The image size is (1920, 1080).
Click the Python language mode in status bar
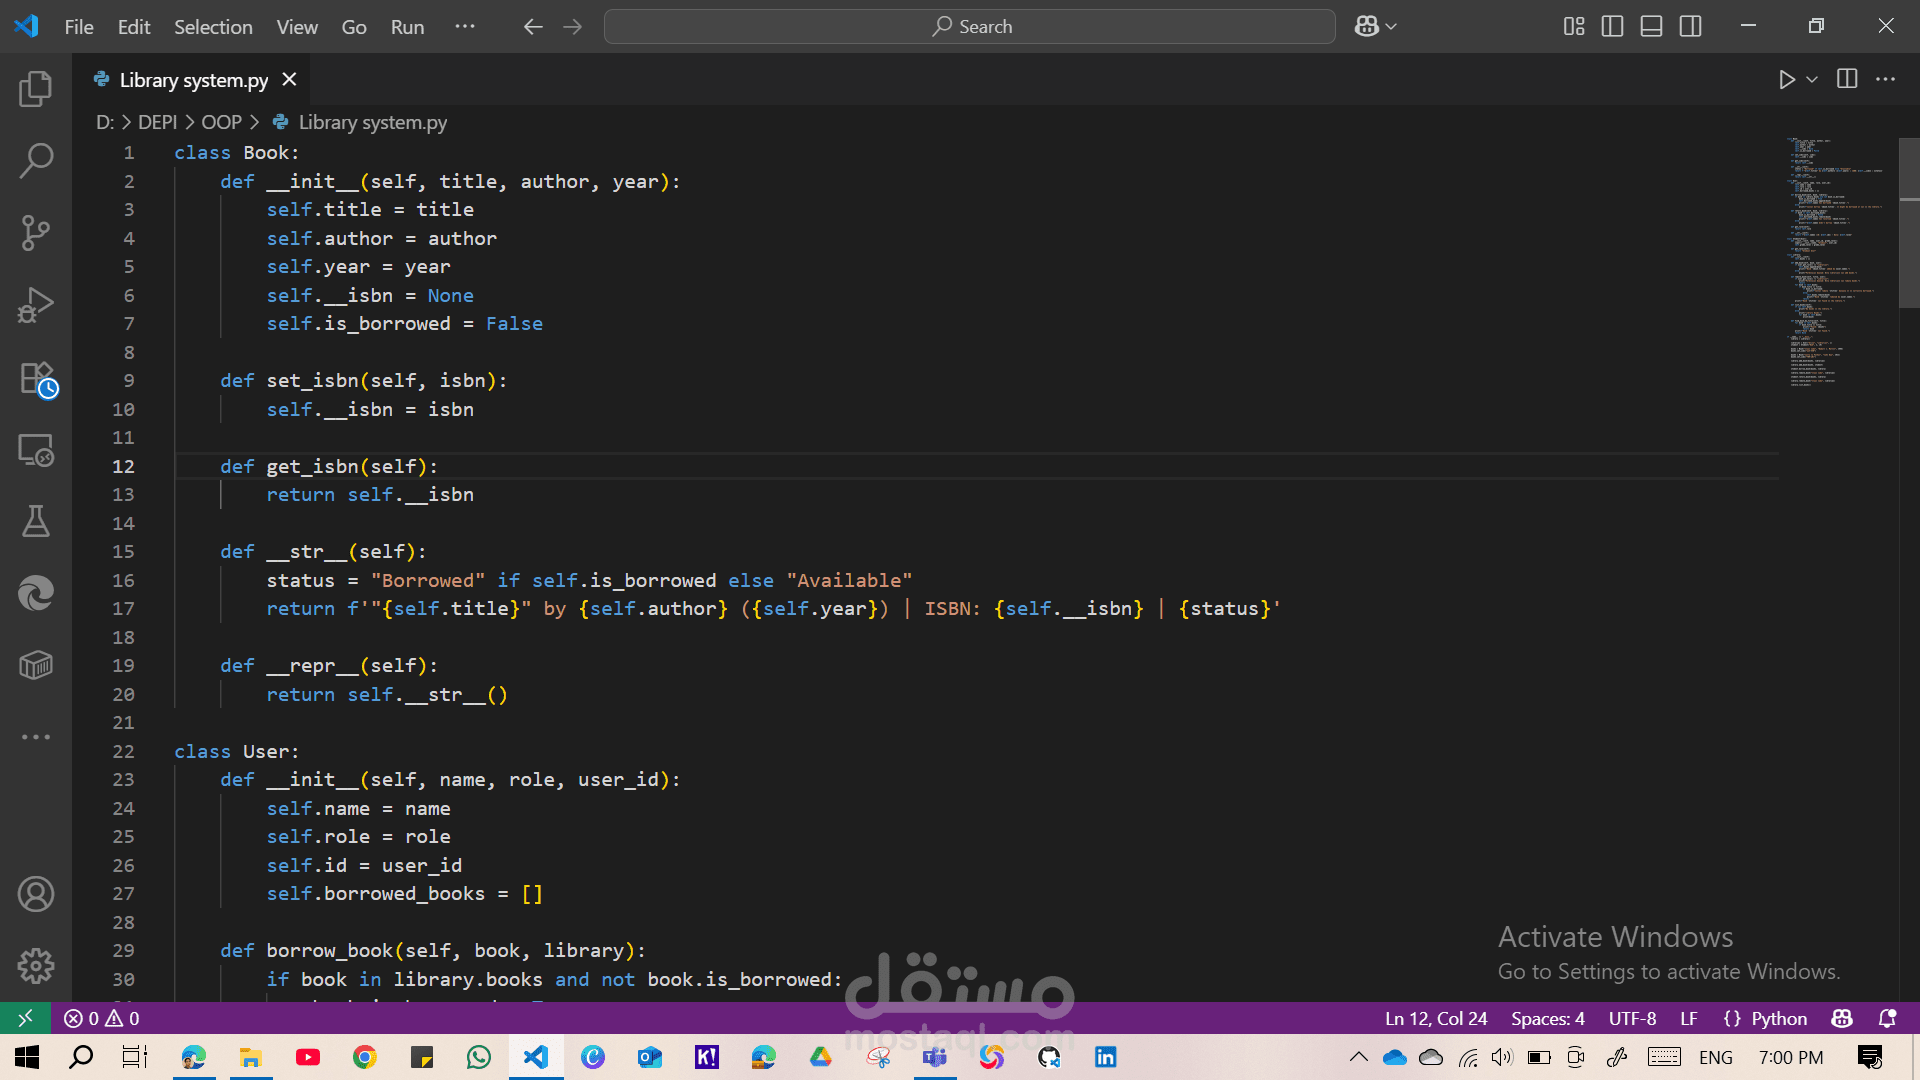click(x=1766, y=1018)
